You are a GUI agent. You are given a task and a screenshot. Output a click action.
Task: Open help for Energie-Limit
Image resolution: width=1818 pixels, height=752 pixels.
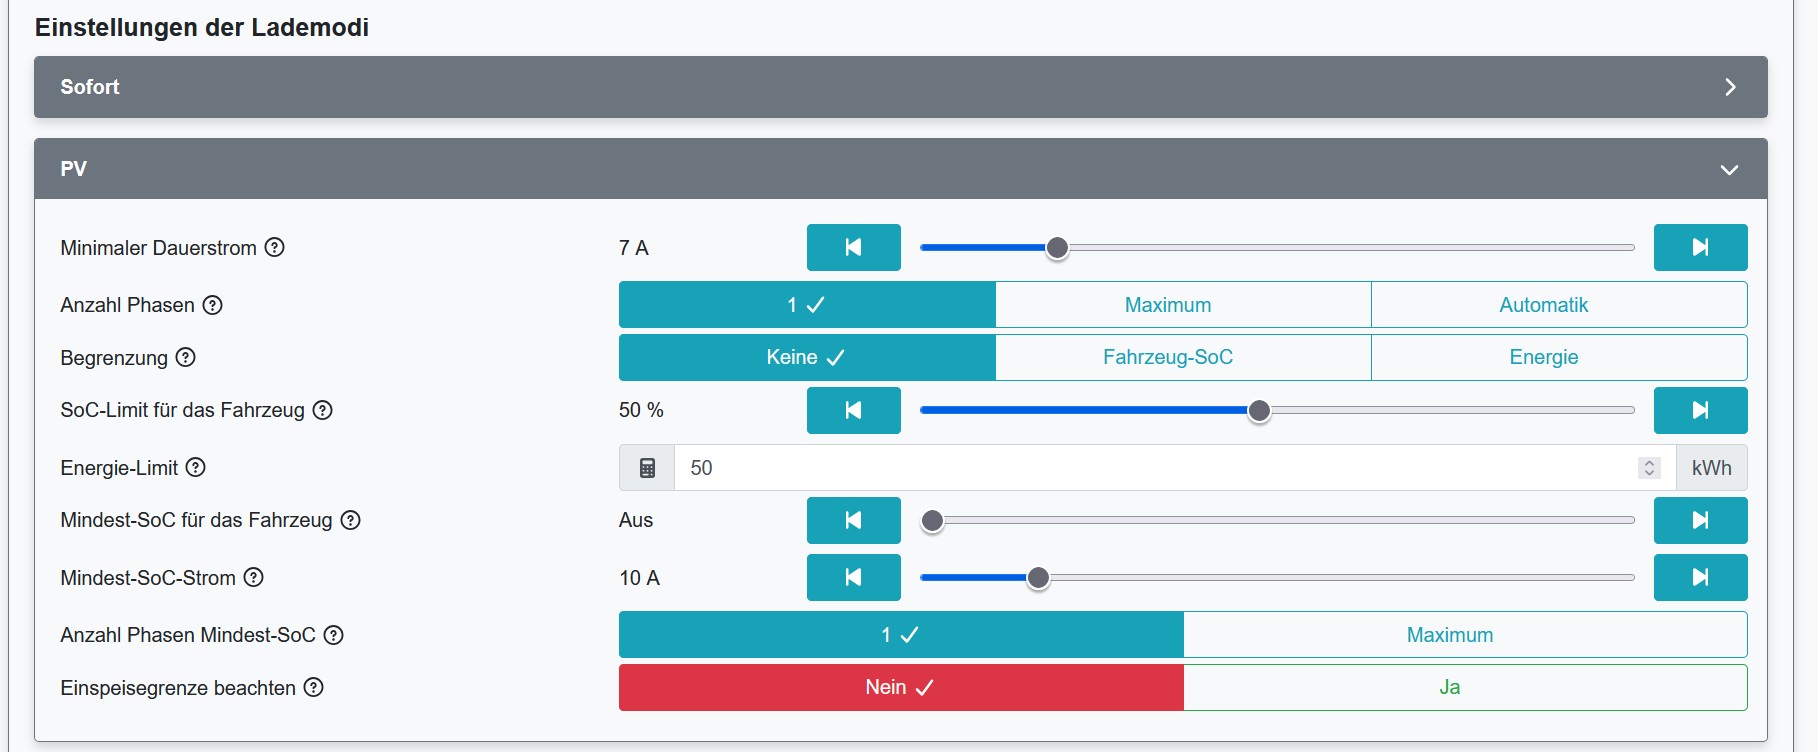coord(196,467)
